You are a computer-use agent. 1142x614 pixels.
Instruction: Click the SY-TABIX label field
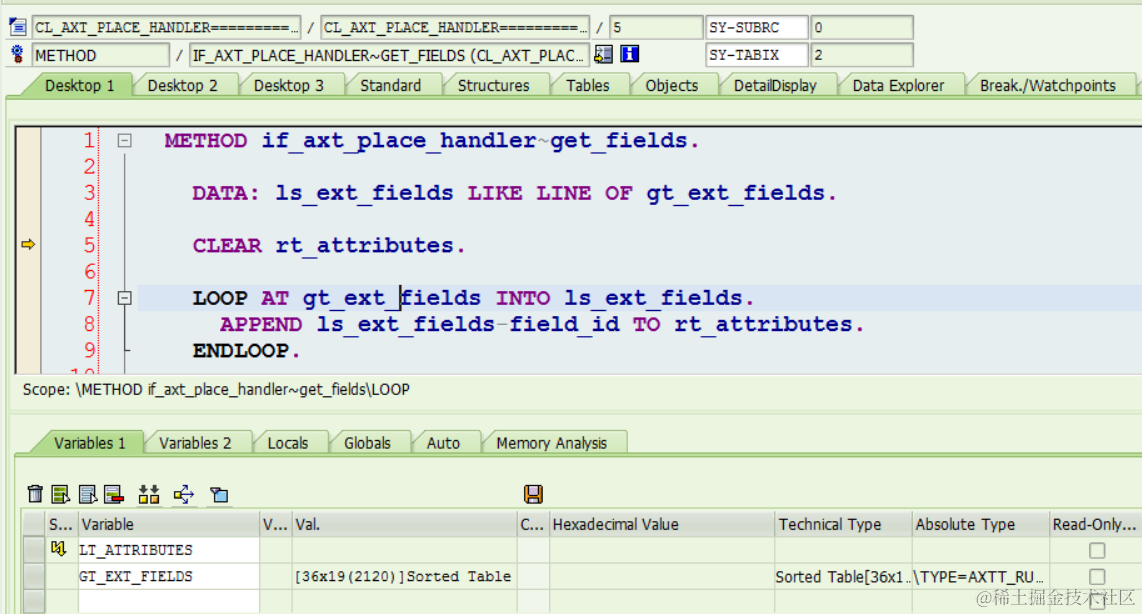(757, 55)
